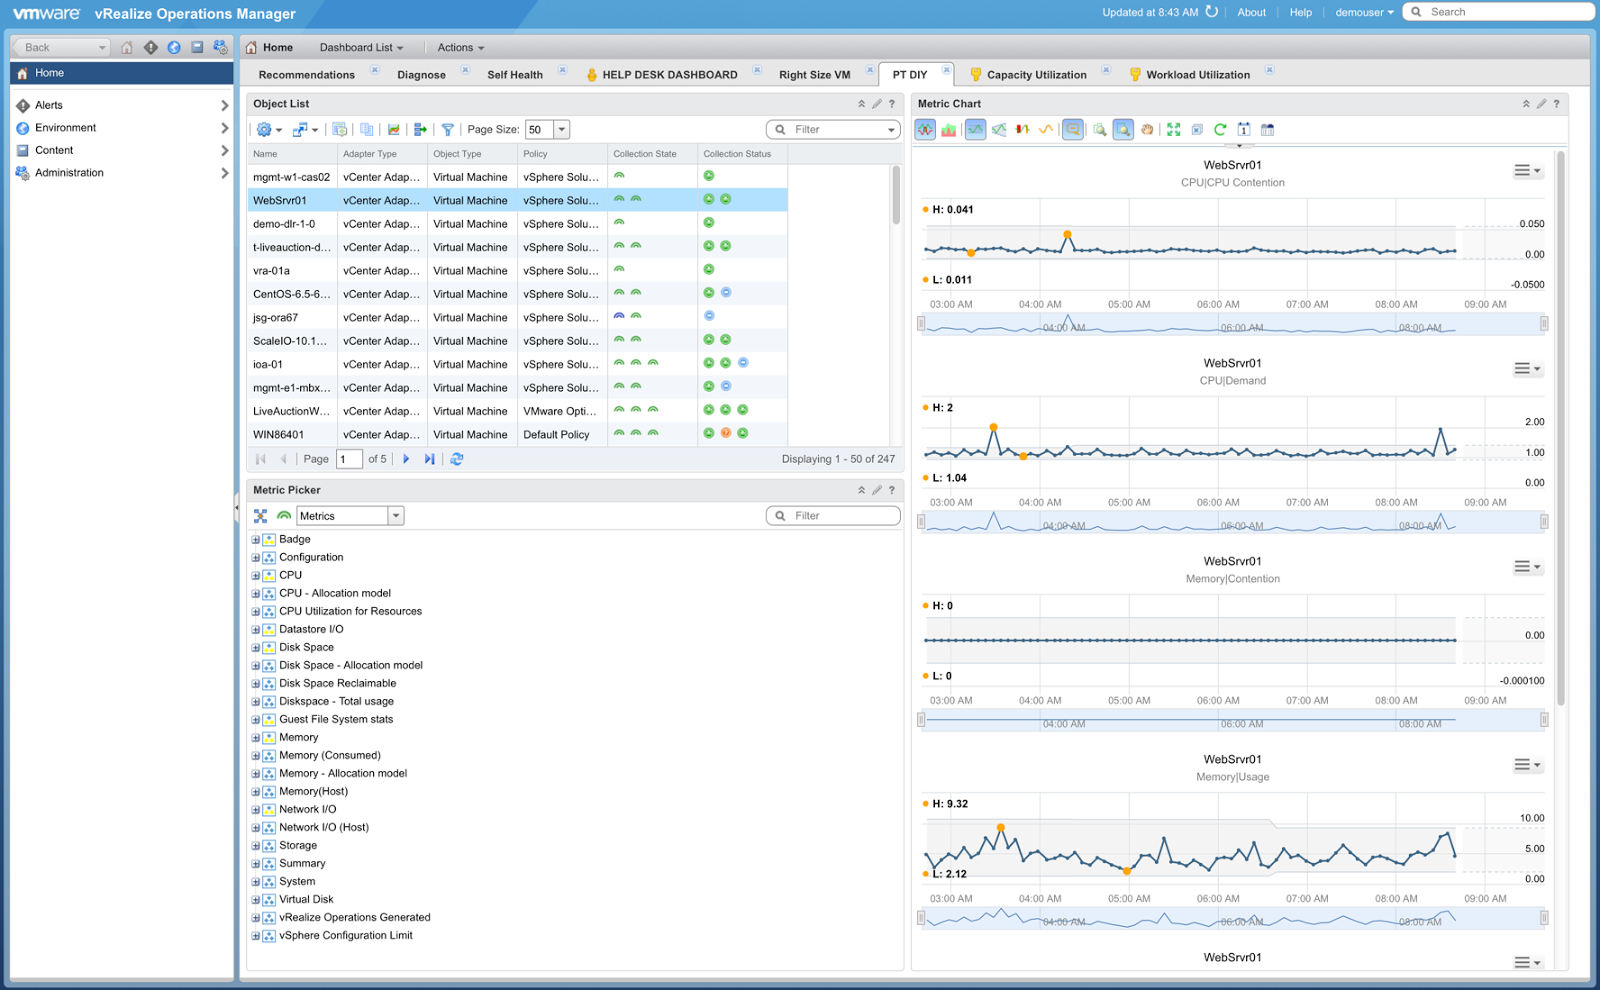The width and height of the screenshot is (1600, 990).
Task: Open the date controls calendar icon
Action: tap(1244, 129)
